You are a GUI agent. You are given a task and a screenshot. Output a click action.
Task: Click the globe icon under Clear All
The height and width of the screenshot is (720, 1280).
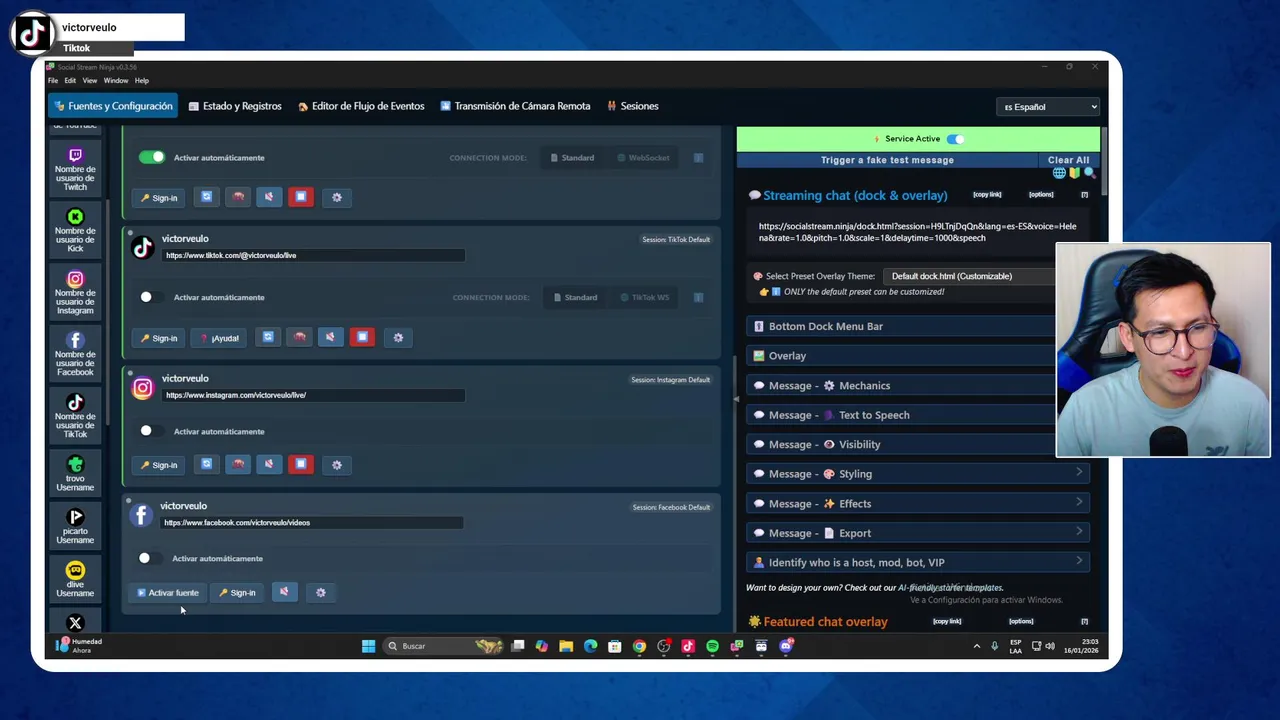click(x=1059, y=173)
